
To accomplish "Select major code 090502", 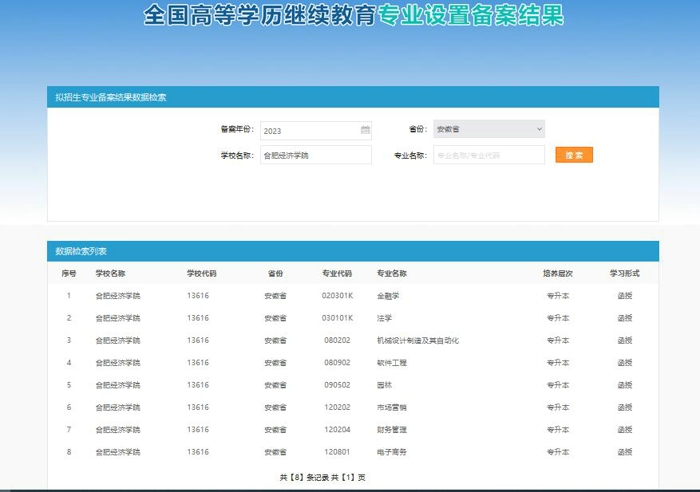I will tap(338, 385).
